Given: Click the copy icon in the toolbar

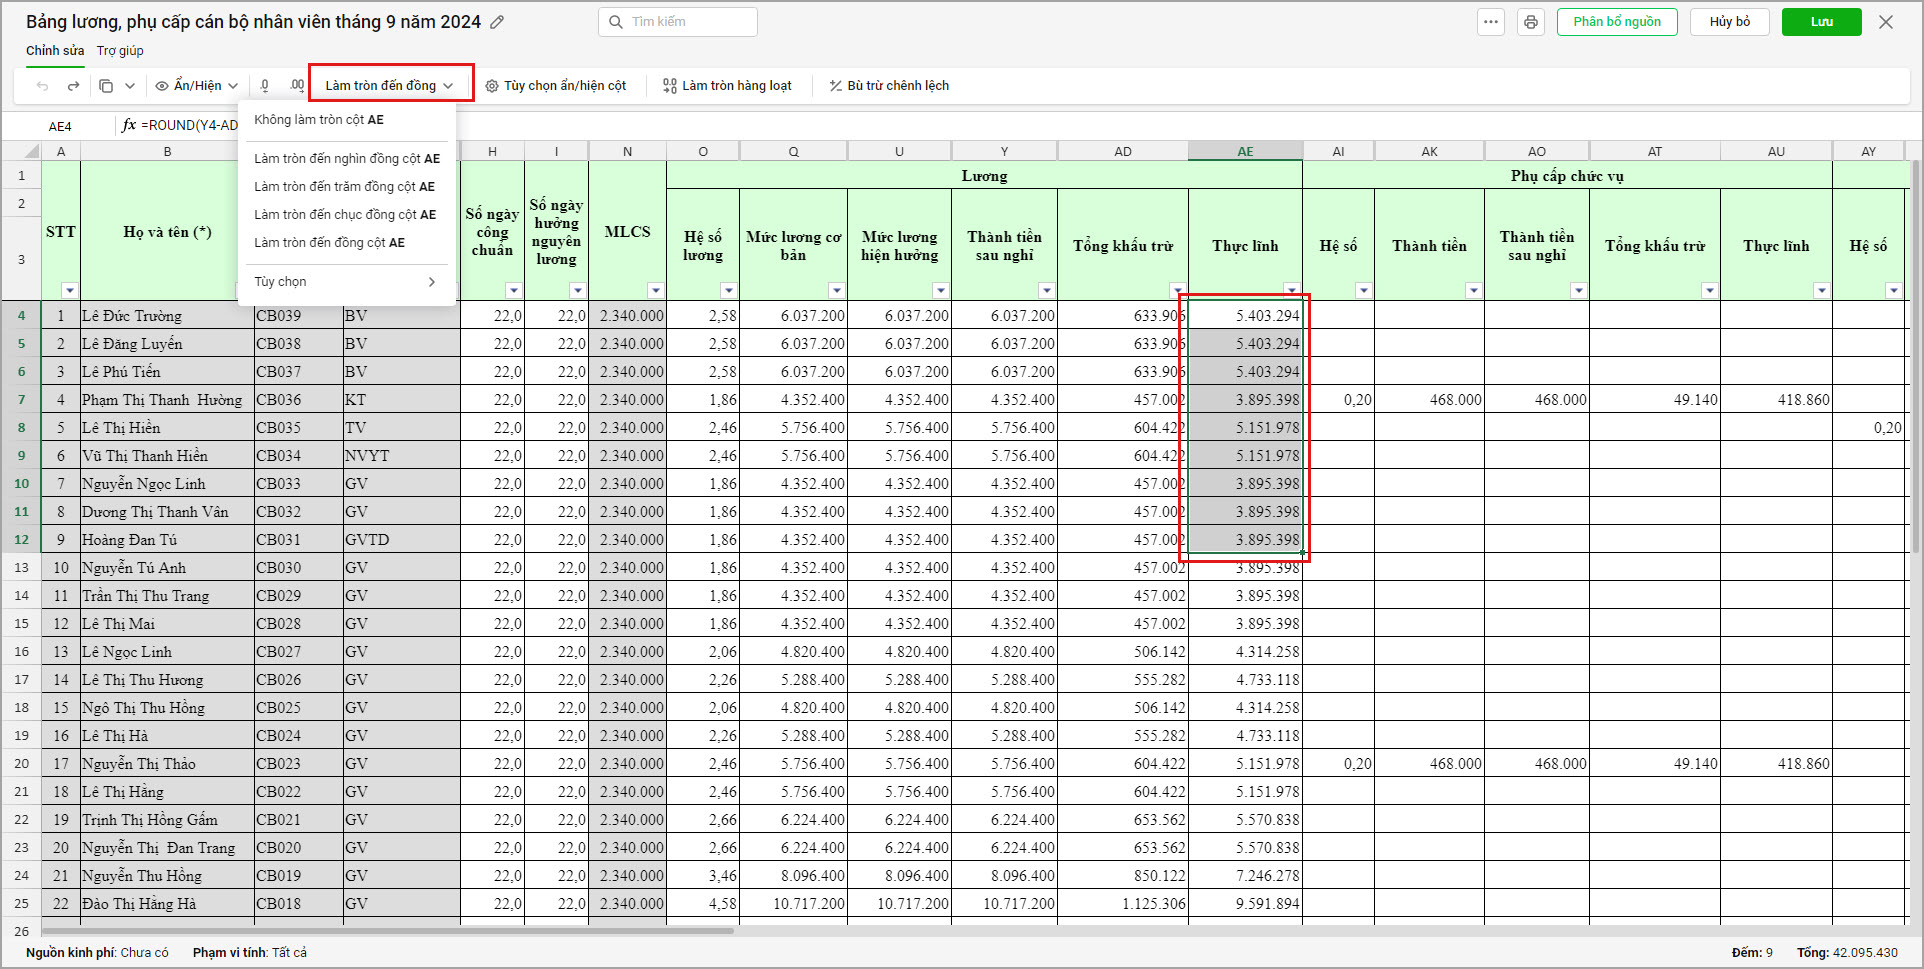Looking at the screenshot, I should (x=106, y=86).
